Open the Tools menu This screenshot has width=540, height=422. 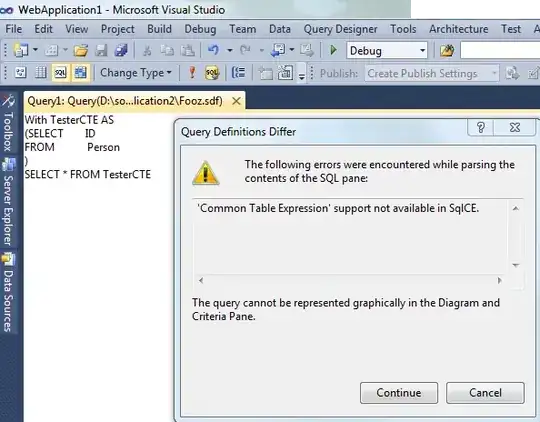point(403,29)
